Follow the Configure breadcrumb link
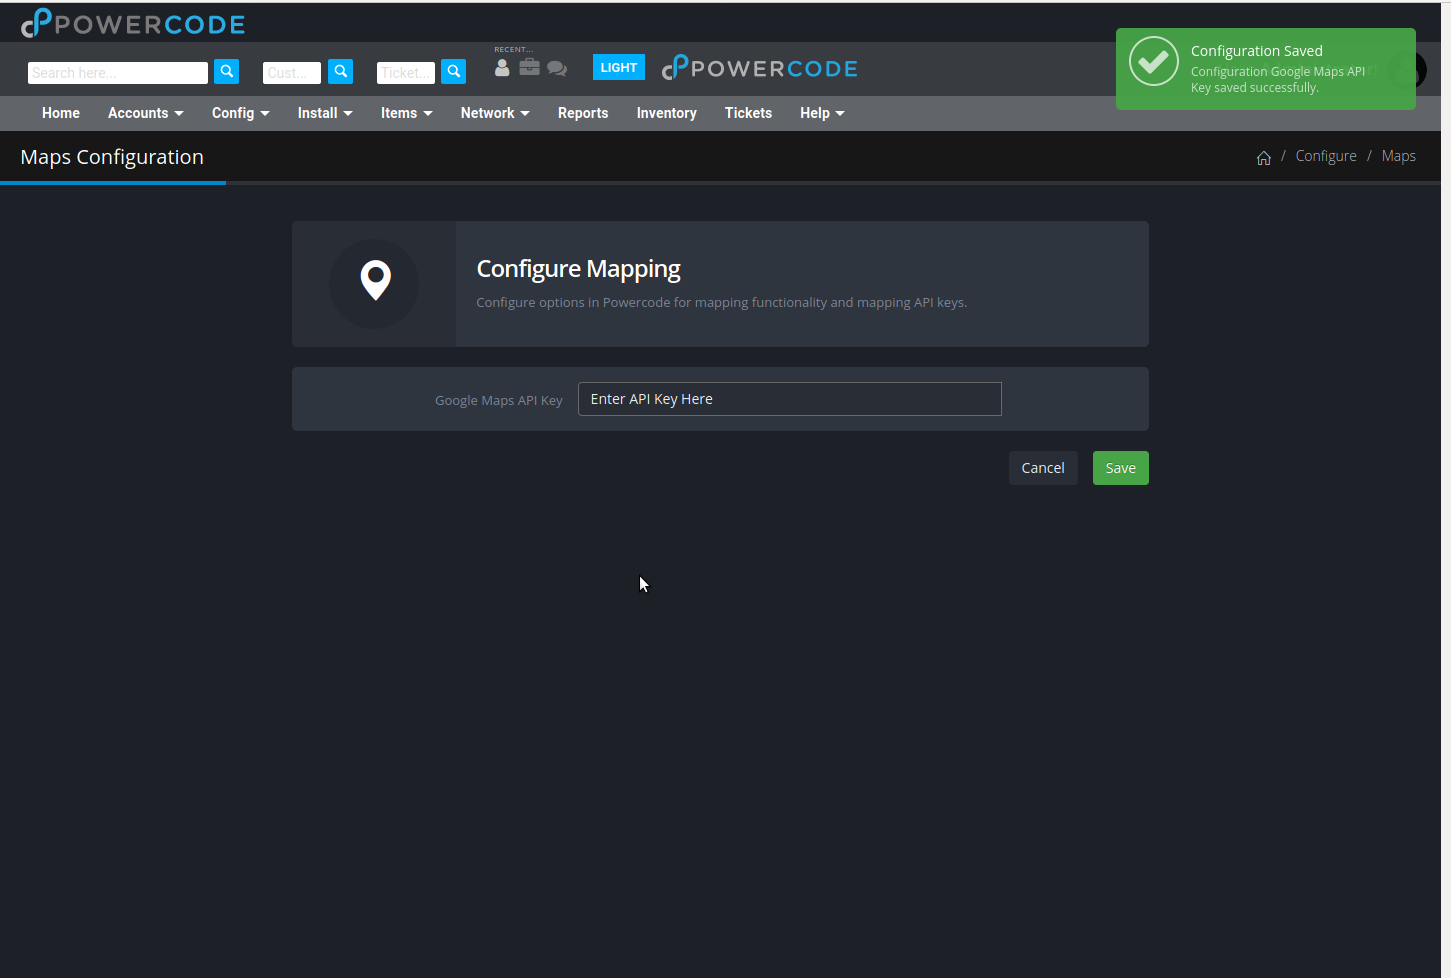The width and height of the screenshot is (1451, 978). [x=1326, y=156]
